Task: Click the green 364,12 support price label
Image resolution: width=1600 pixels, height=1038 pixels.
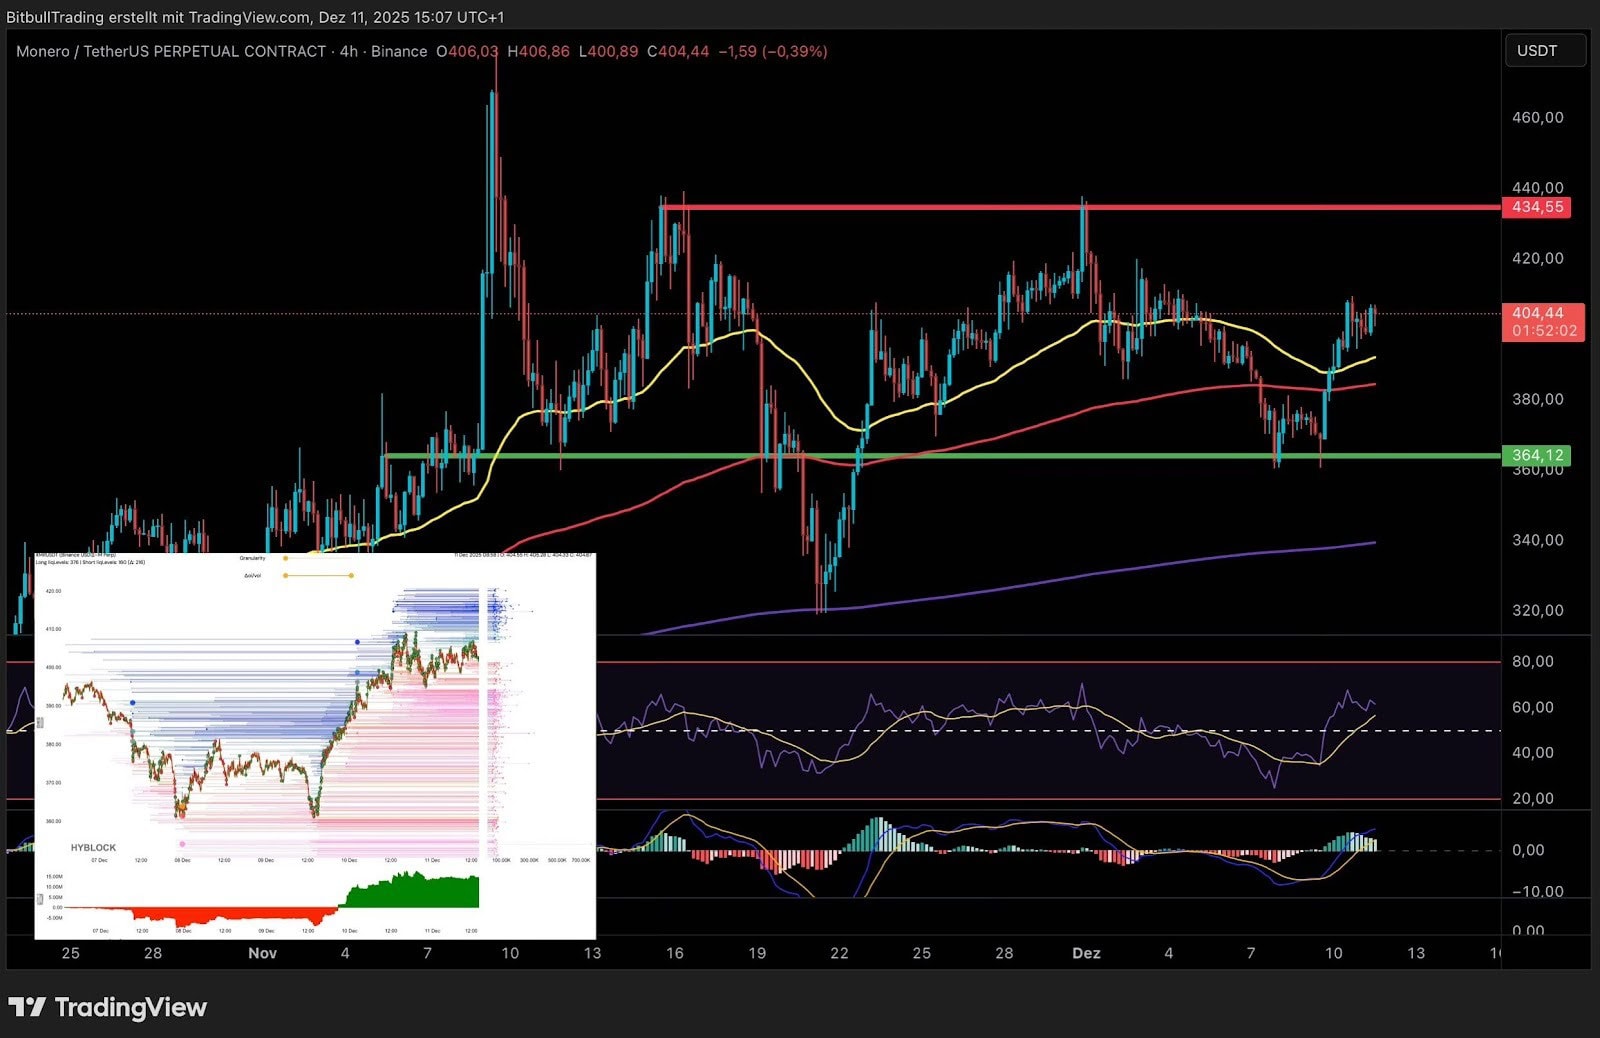Action: [x=1536, y=455]
